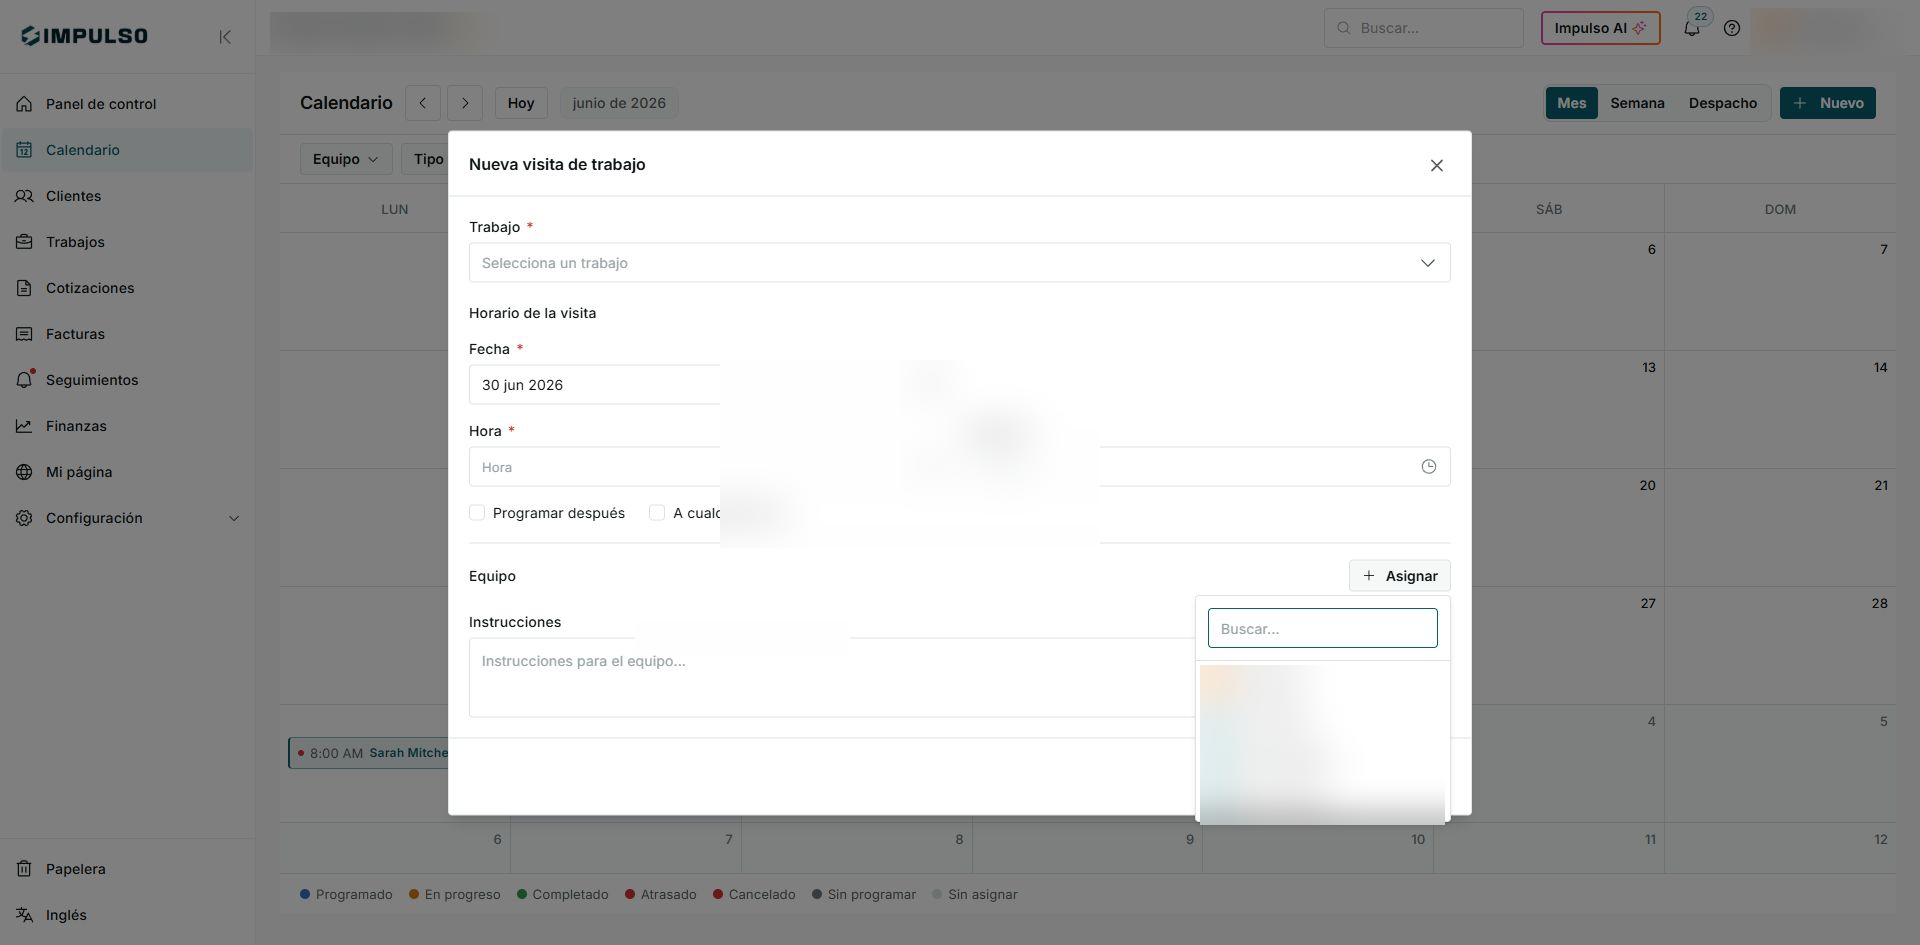
Task: Open Finanzas in the sidebar
Action: pyautogui.click(x=127, y=426)
